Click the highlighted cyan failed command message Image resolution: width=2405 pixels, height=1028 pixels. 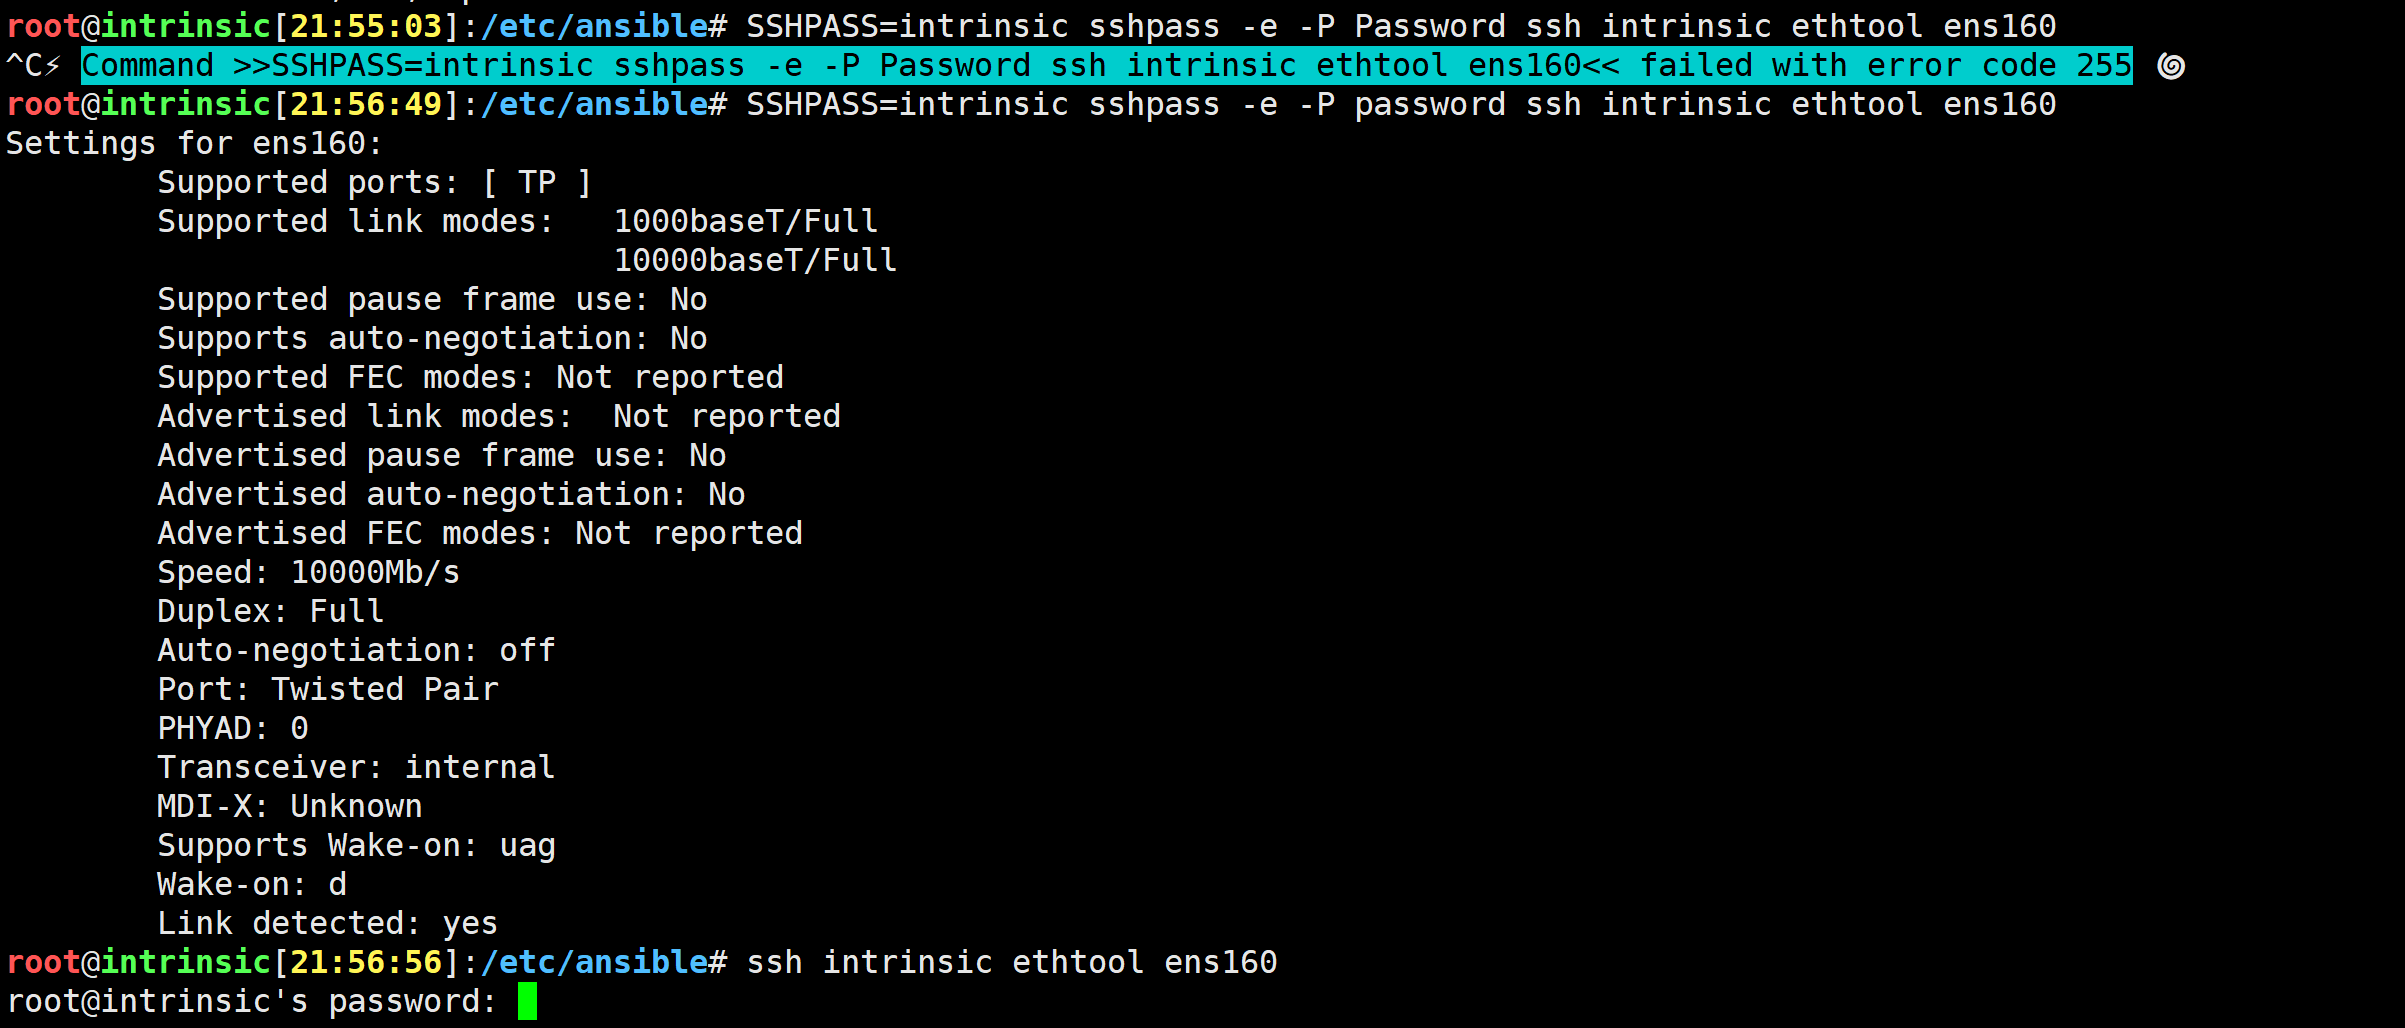coord(1106,66)
